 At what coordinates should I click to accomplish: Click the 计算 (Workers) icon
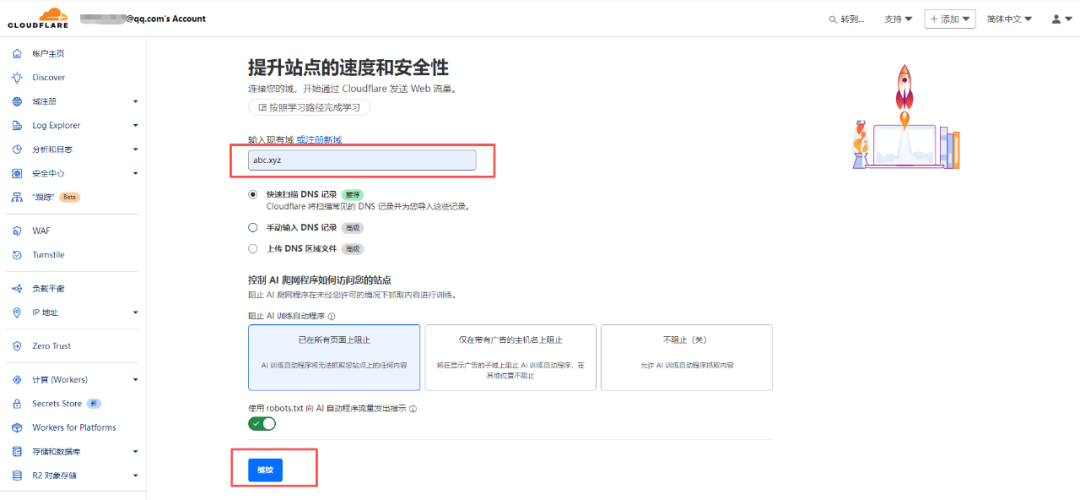click(x=17, y=379)
